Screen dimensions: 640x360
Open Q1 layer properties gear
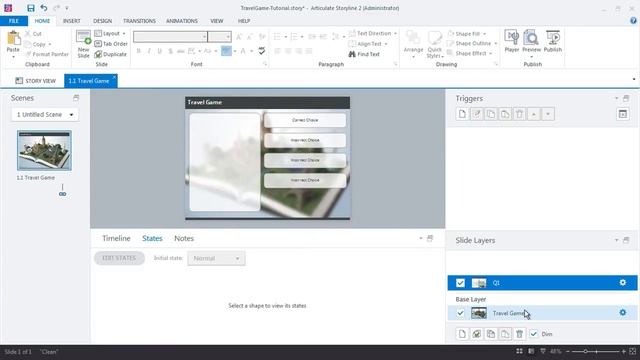pyautogui.click(x=622, y=282)
